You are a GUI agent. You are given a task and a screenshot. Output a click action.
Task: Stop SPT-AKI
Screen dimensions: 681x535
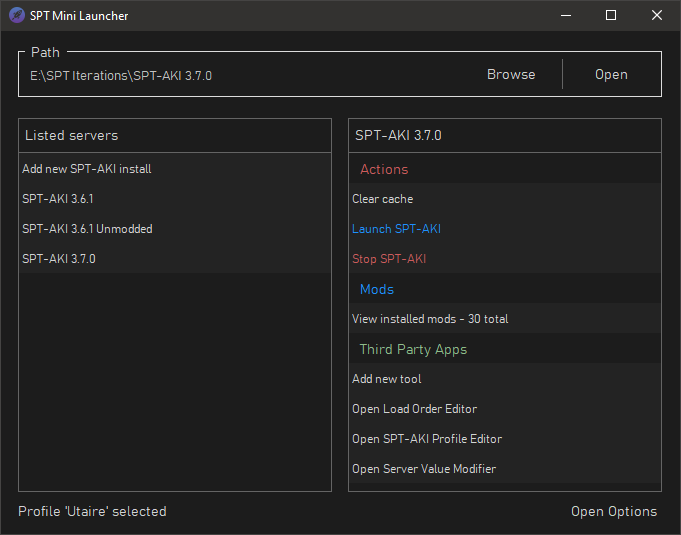click(x=505, y=259)
